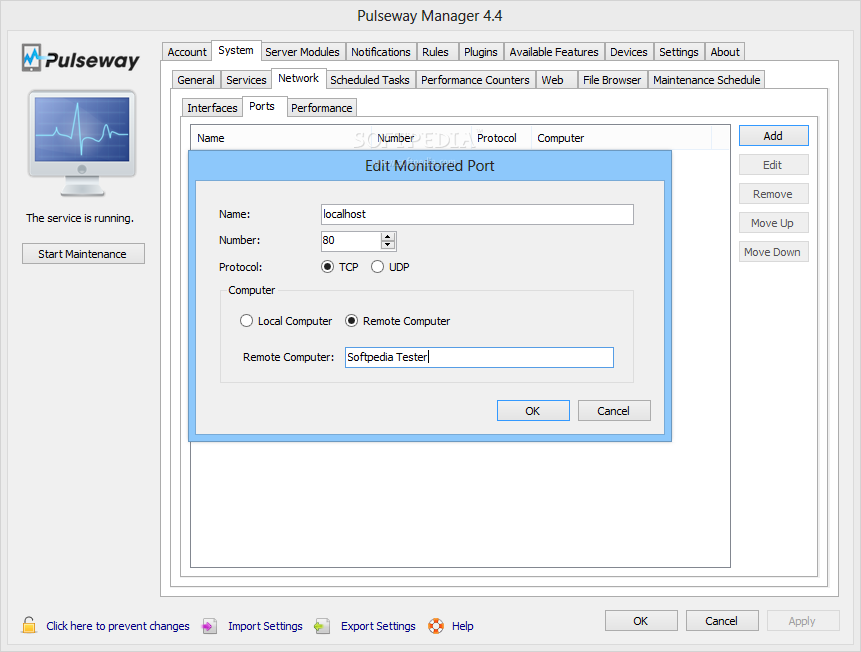Click the Move Down button
Image resolution: width=861 pixels, height=652 pixels.
774,252
